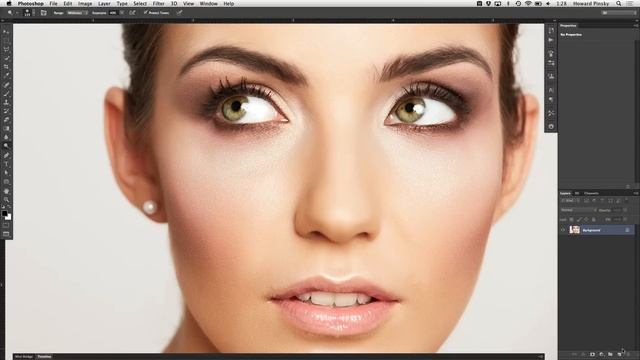The image size is (640, 360).
Task: Open the Filter menu
Action: (158, 4)
